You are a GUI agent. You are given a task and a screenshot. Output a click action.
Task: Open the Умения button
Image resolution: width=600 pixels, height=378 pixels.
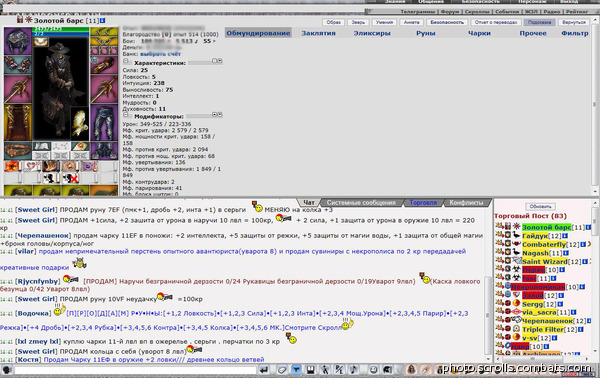(x=384, y=22)
